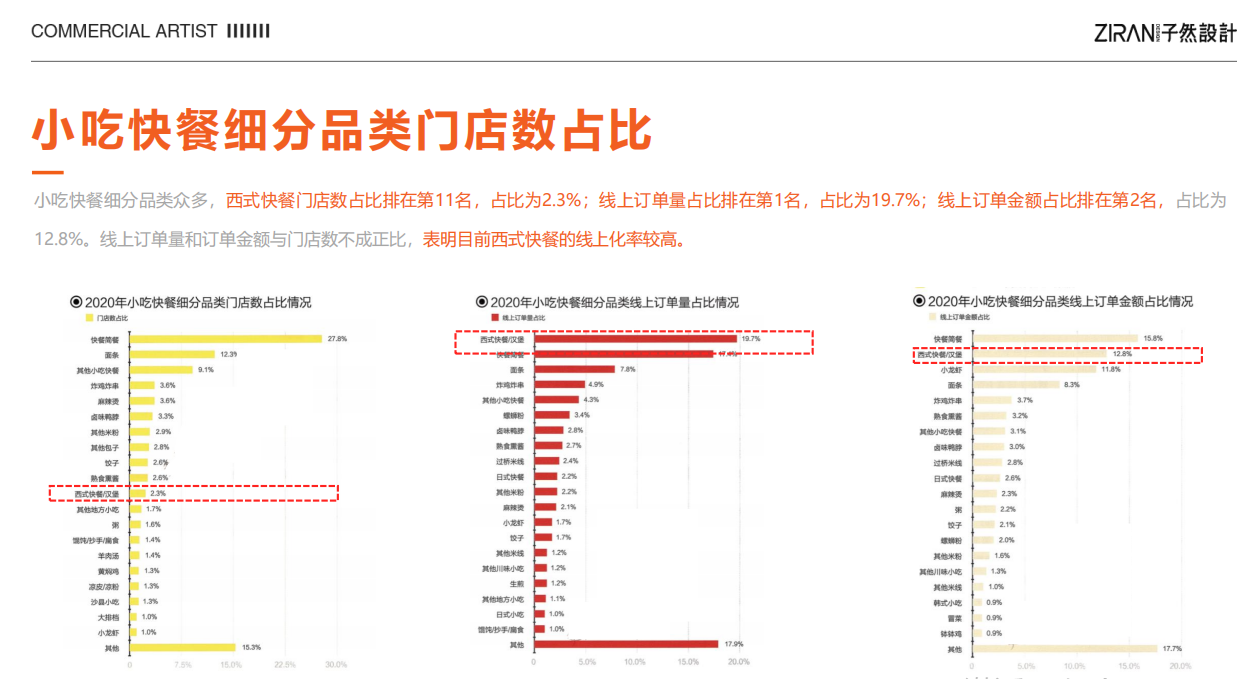Screen dimensions: 1254x679
Task: Click the bullet icon before 门店数占比情况 chart title
Action: pos(75,301)
